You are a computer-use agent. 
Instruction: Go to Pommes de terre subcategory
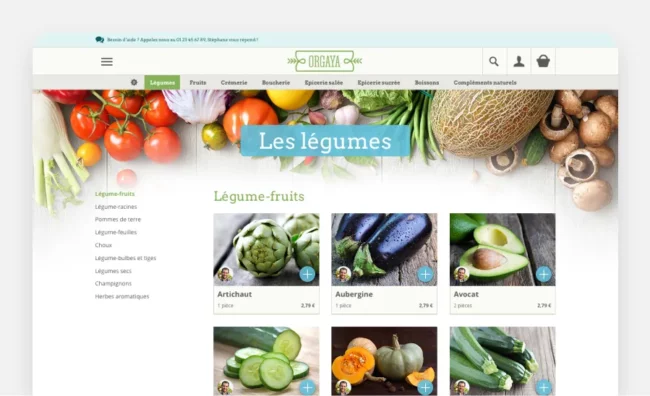pos(118,219)
